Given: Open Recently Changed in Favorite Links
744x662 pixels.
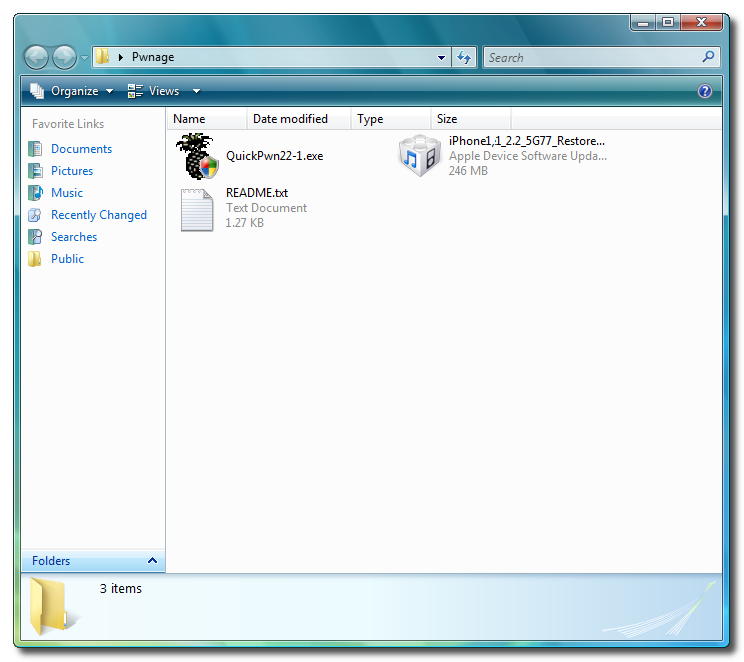Looking at the screenshot, I should point(98,215).
